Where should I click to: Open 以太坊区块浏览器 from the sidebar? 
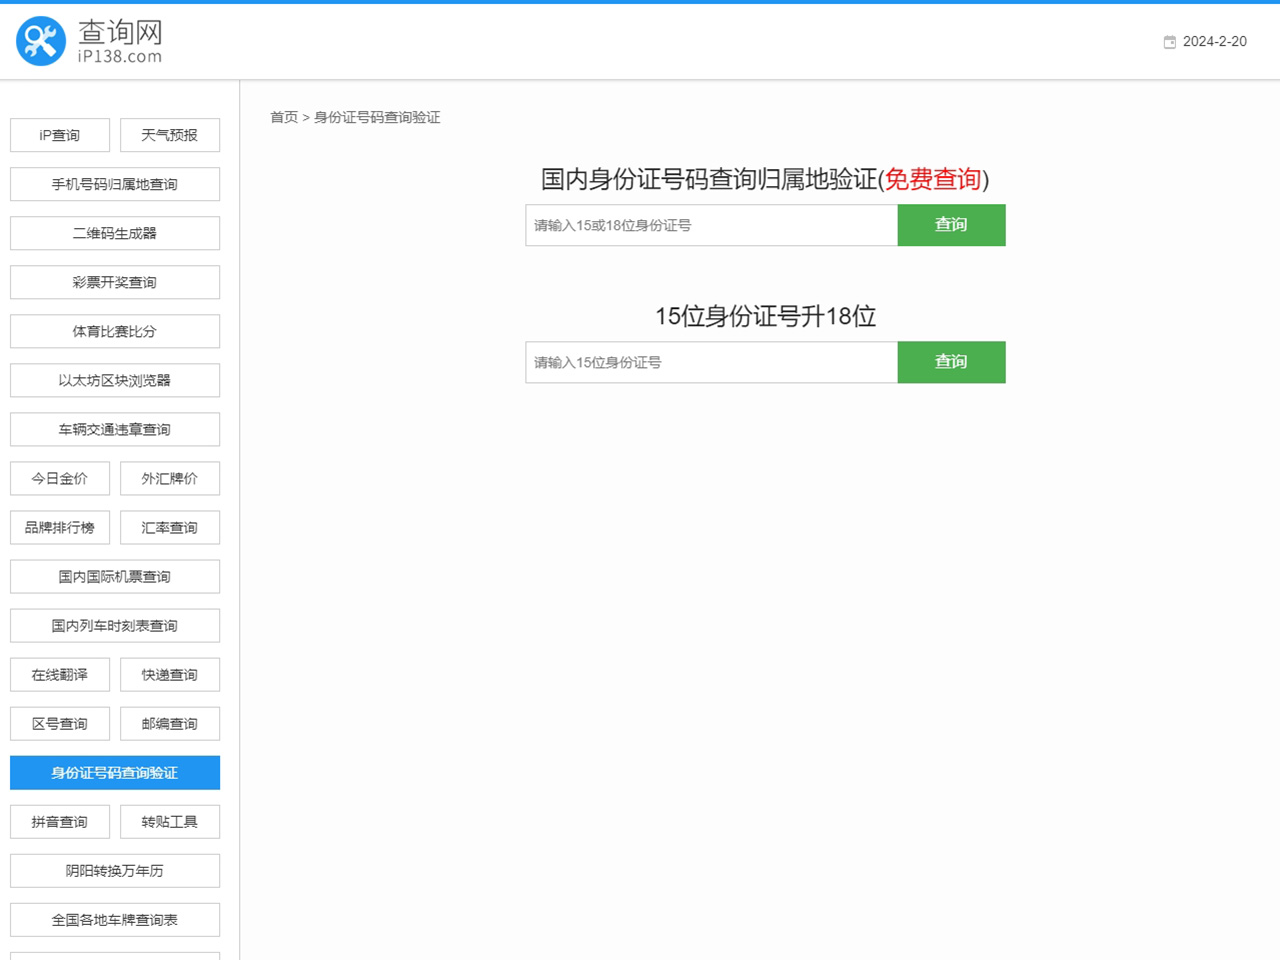pyautogui.click(x=115, y=380)
